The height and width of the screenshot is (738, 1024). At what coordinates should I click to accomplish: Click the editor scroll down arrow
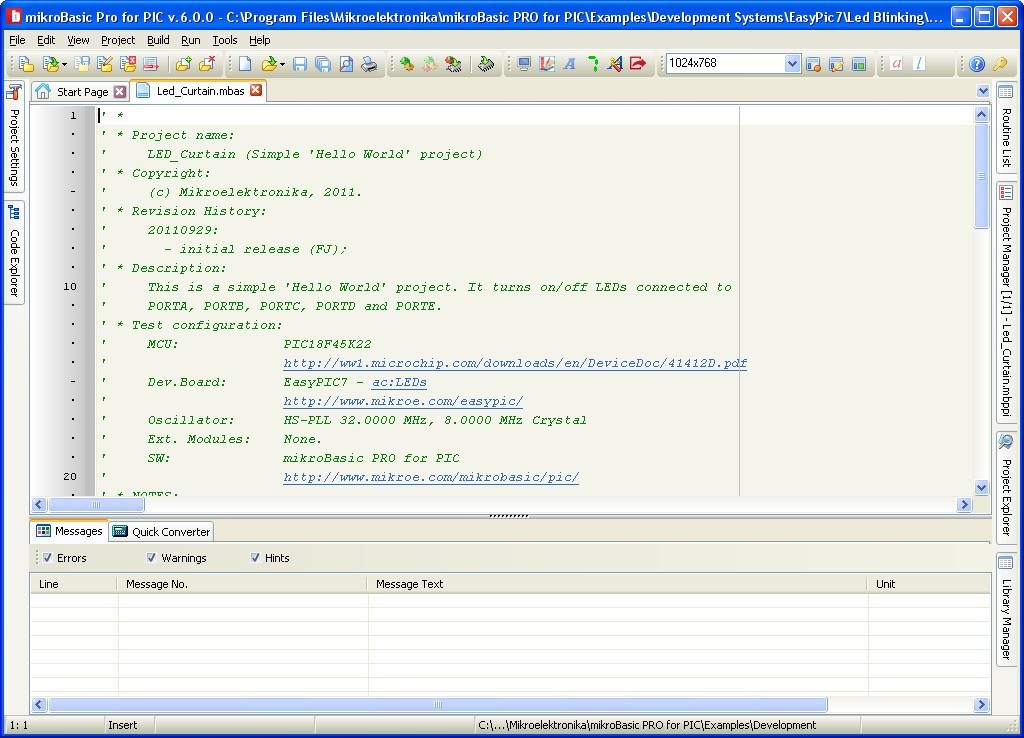(982, 487)
